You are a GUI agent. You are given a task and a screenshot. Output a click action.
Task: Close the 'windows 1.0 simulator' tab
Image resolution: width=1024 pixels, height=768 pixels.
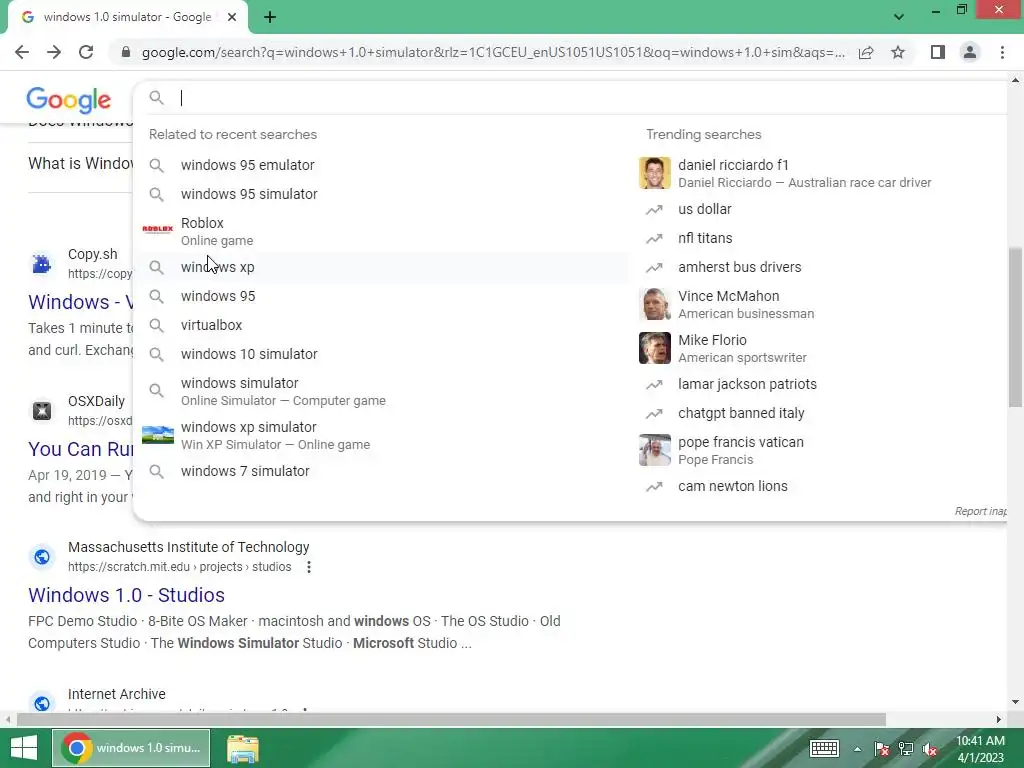click(x=232, y=18)
